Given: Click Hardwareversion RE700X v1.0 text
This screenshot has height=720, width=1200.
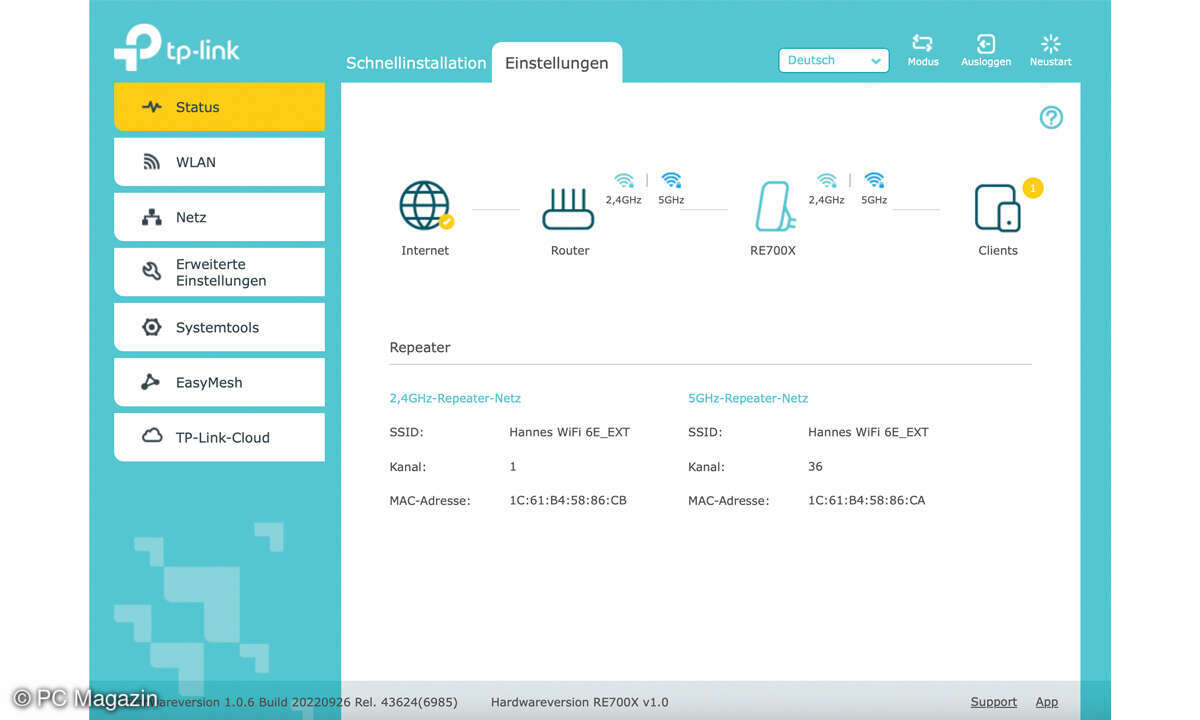Looking at the screenshot, I should (580, 702).
